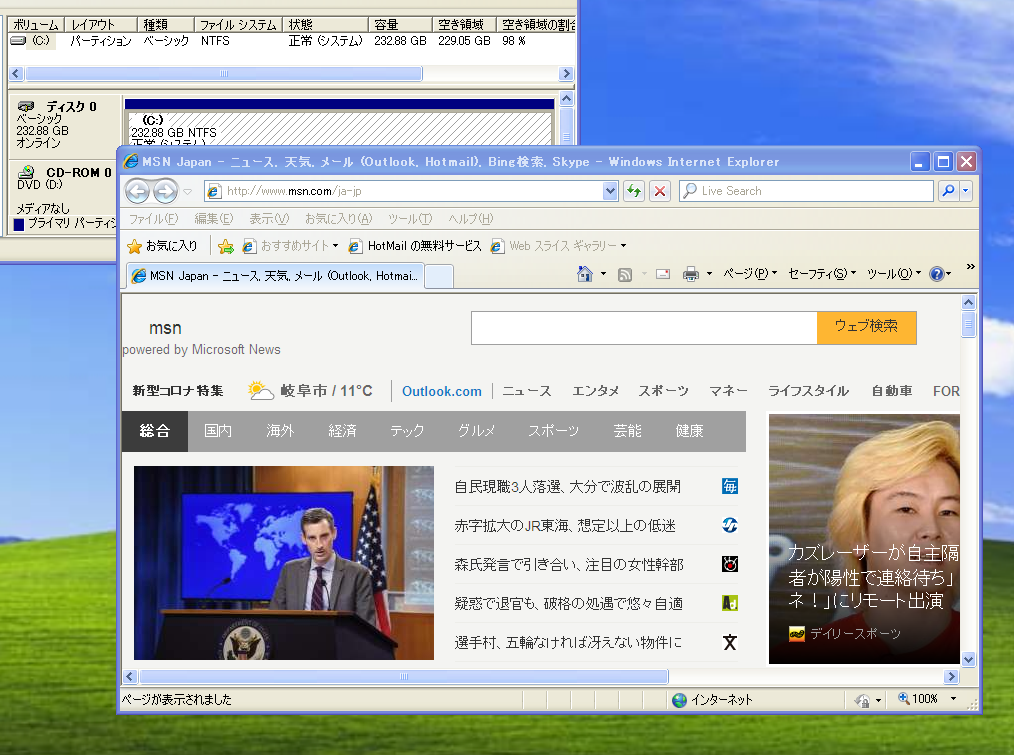Screen dimensions: 1014x755
Task: Click the Help question mark icon
Action: pyautogui.click(x=936, y=274)
